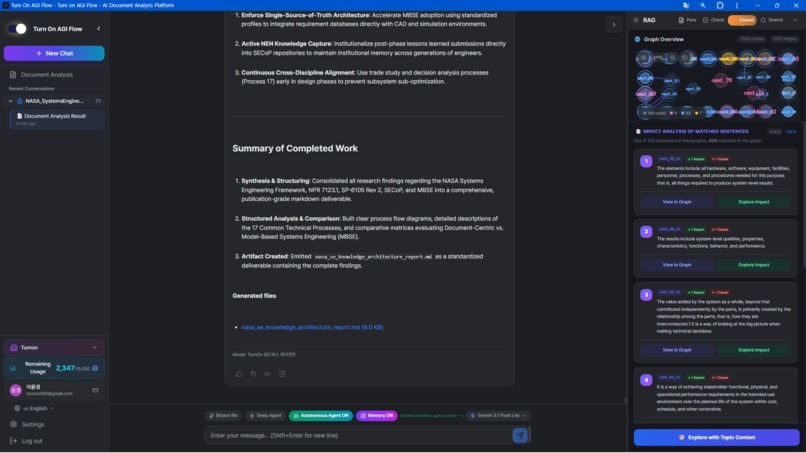Copy the response text
Viewport: 806px width, 453px height.
point(253,374)
